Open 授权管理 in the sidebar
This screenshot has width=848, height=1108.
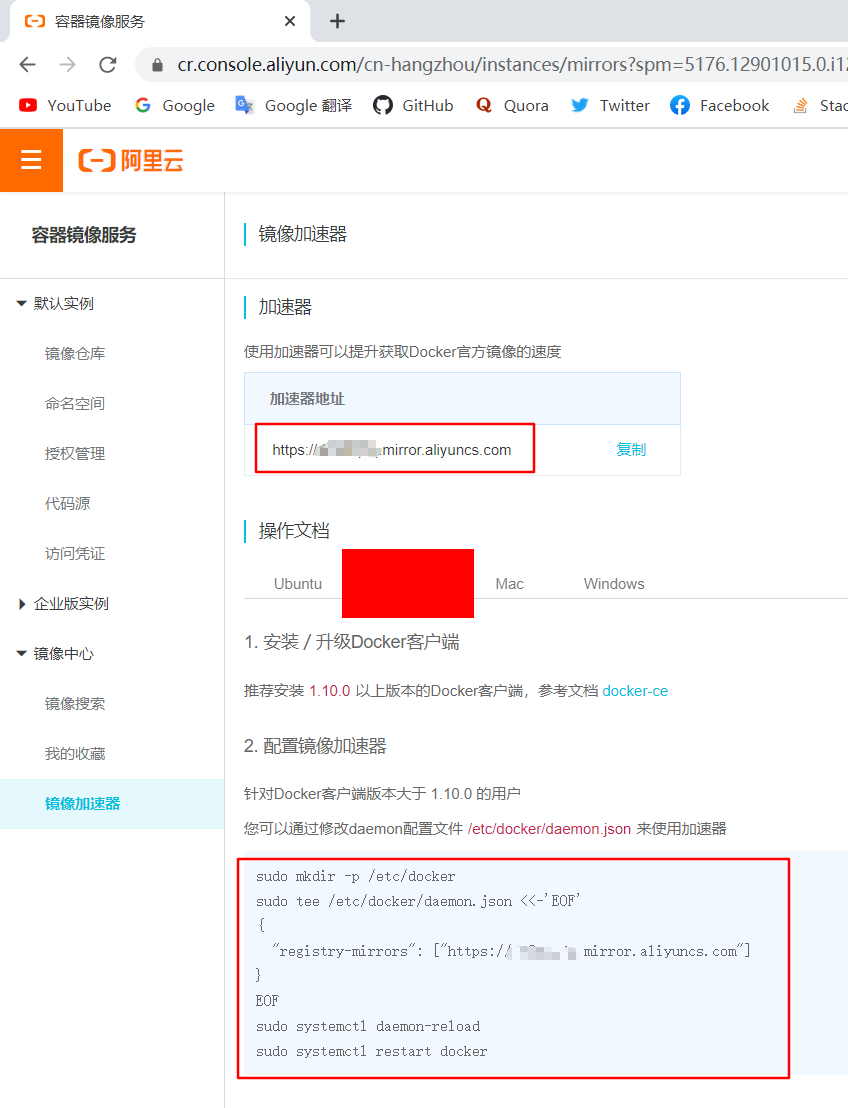click(x=75, y=454)
